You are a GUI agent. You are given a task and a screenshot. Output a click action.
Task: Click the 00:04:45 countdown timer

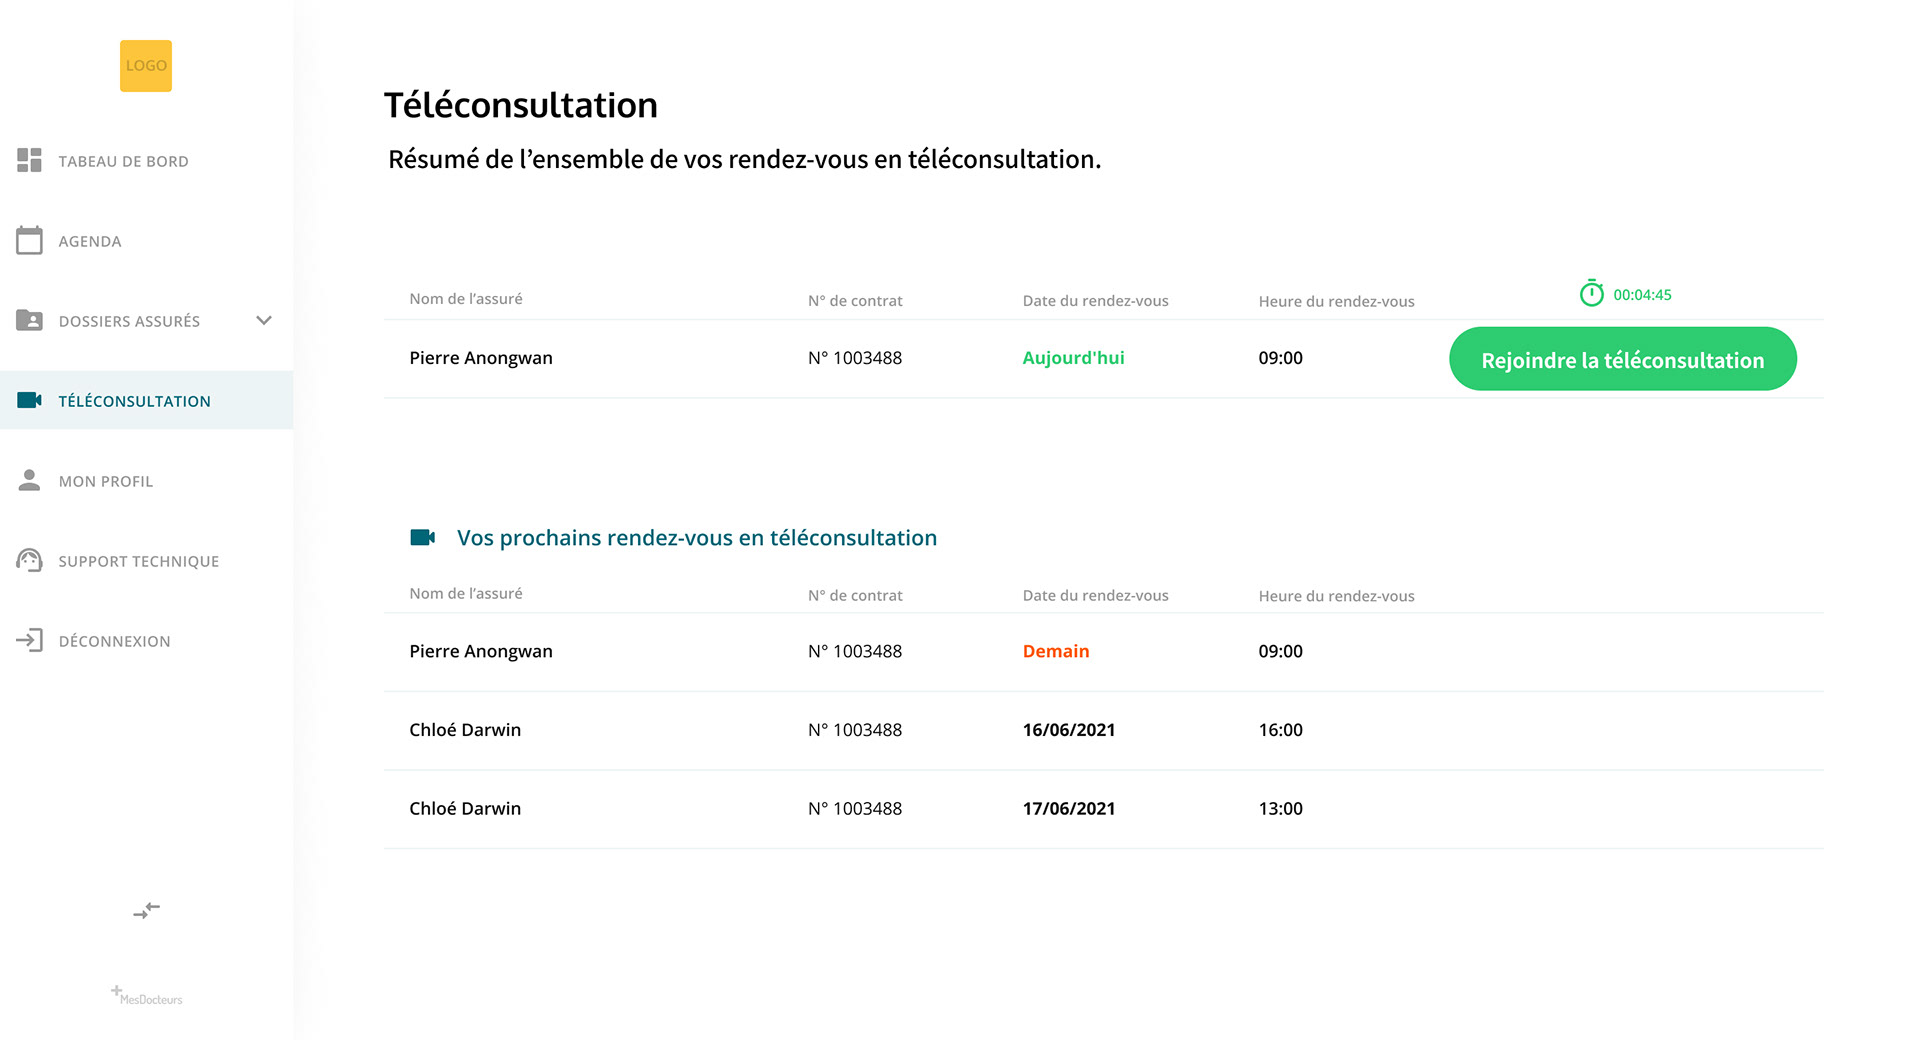pos(1642,295)
